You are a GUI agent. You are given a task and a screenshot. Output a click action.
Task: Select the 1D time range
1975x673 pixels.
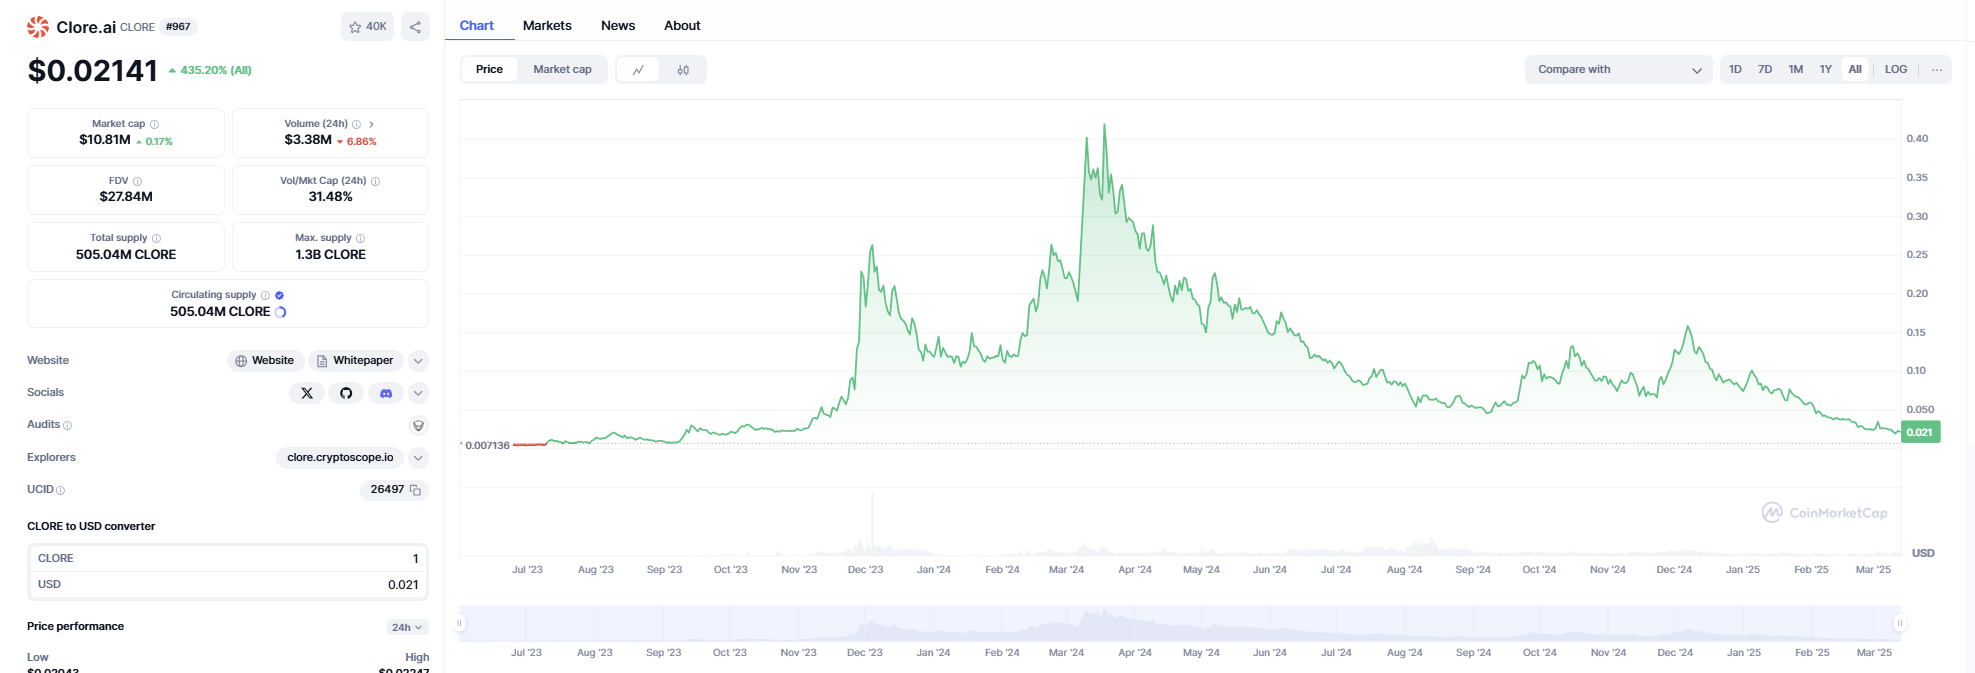1735,70
